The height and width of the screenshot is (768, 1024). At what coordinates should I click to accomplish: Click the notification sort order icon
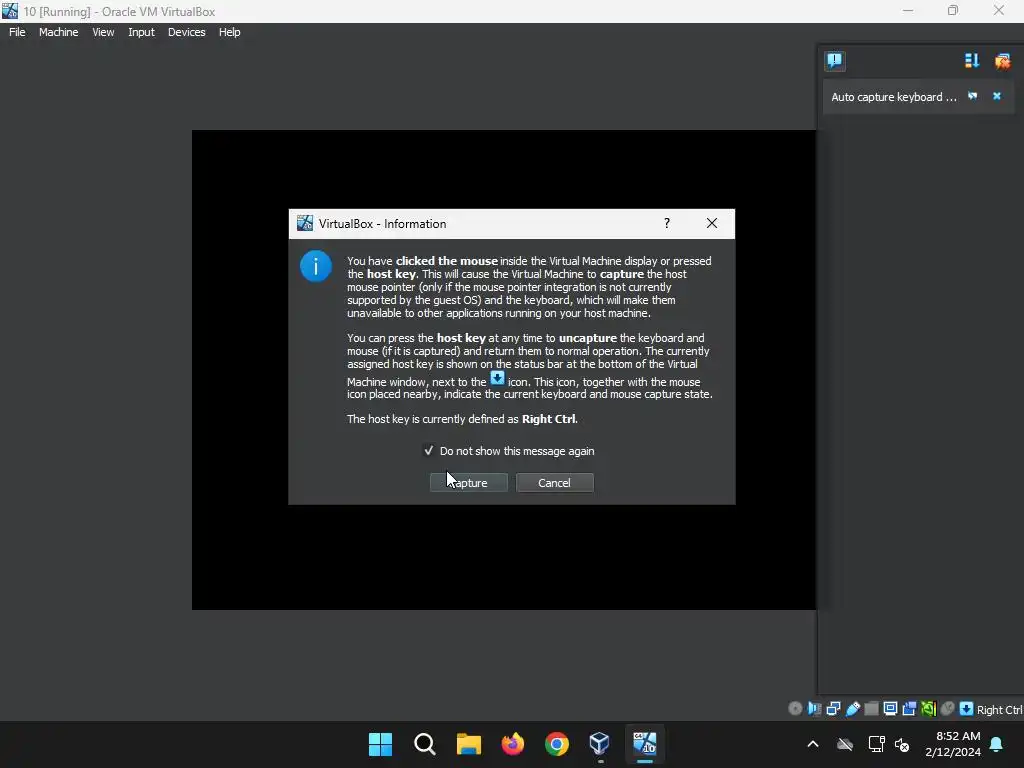click(972, 61)
